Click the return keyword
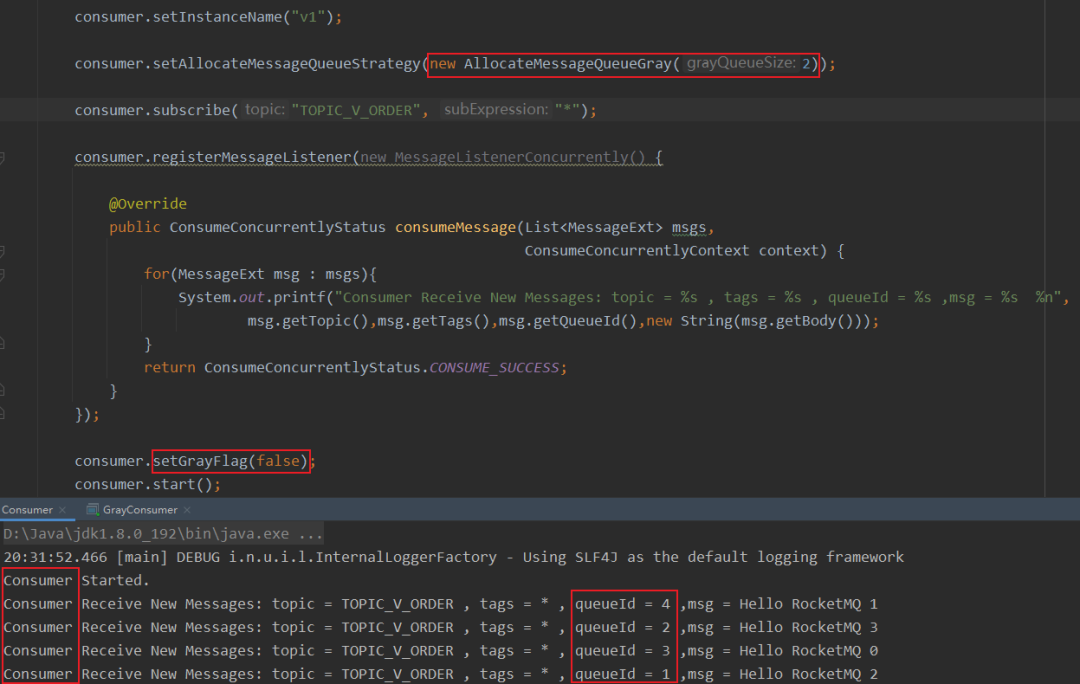Viewport: 1080px width, 684px height. click(x=169, y=368)
